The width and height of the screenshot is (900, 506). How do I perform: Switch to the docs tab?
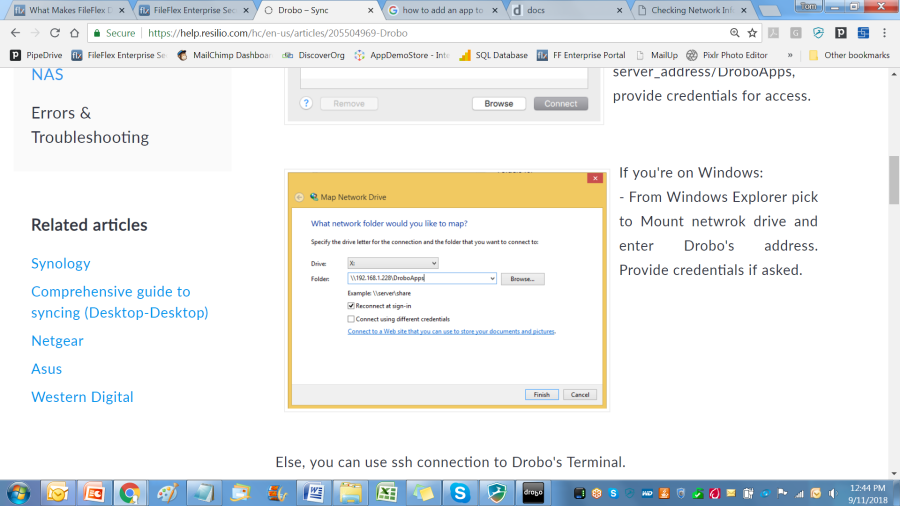(568, 10)
